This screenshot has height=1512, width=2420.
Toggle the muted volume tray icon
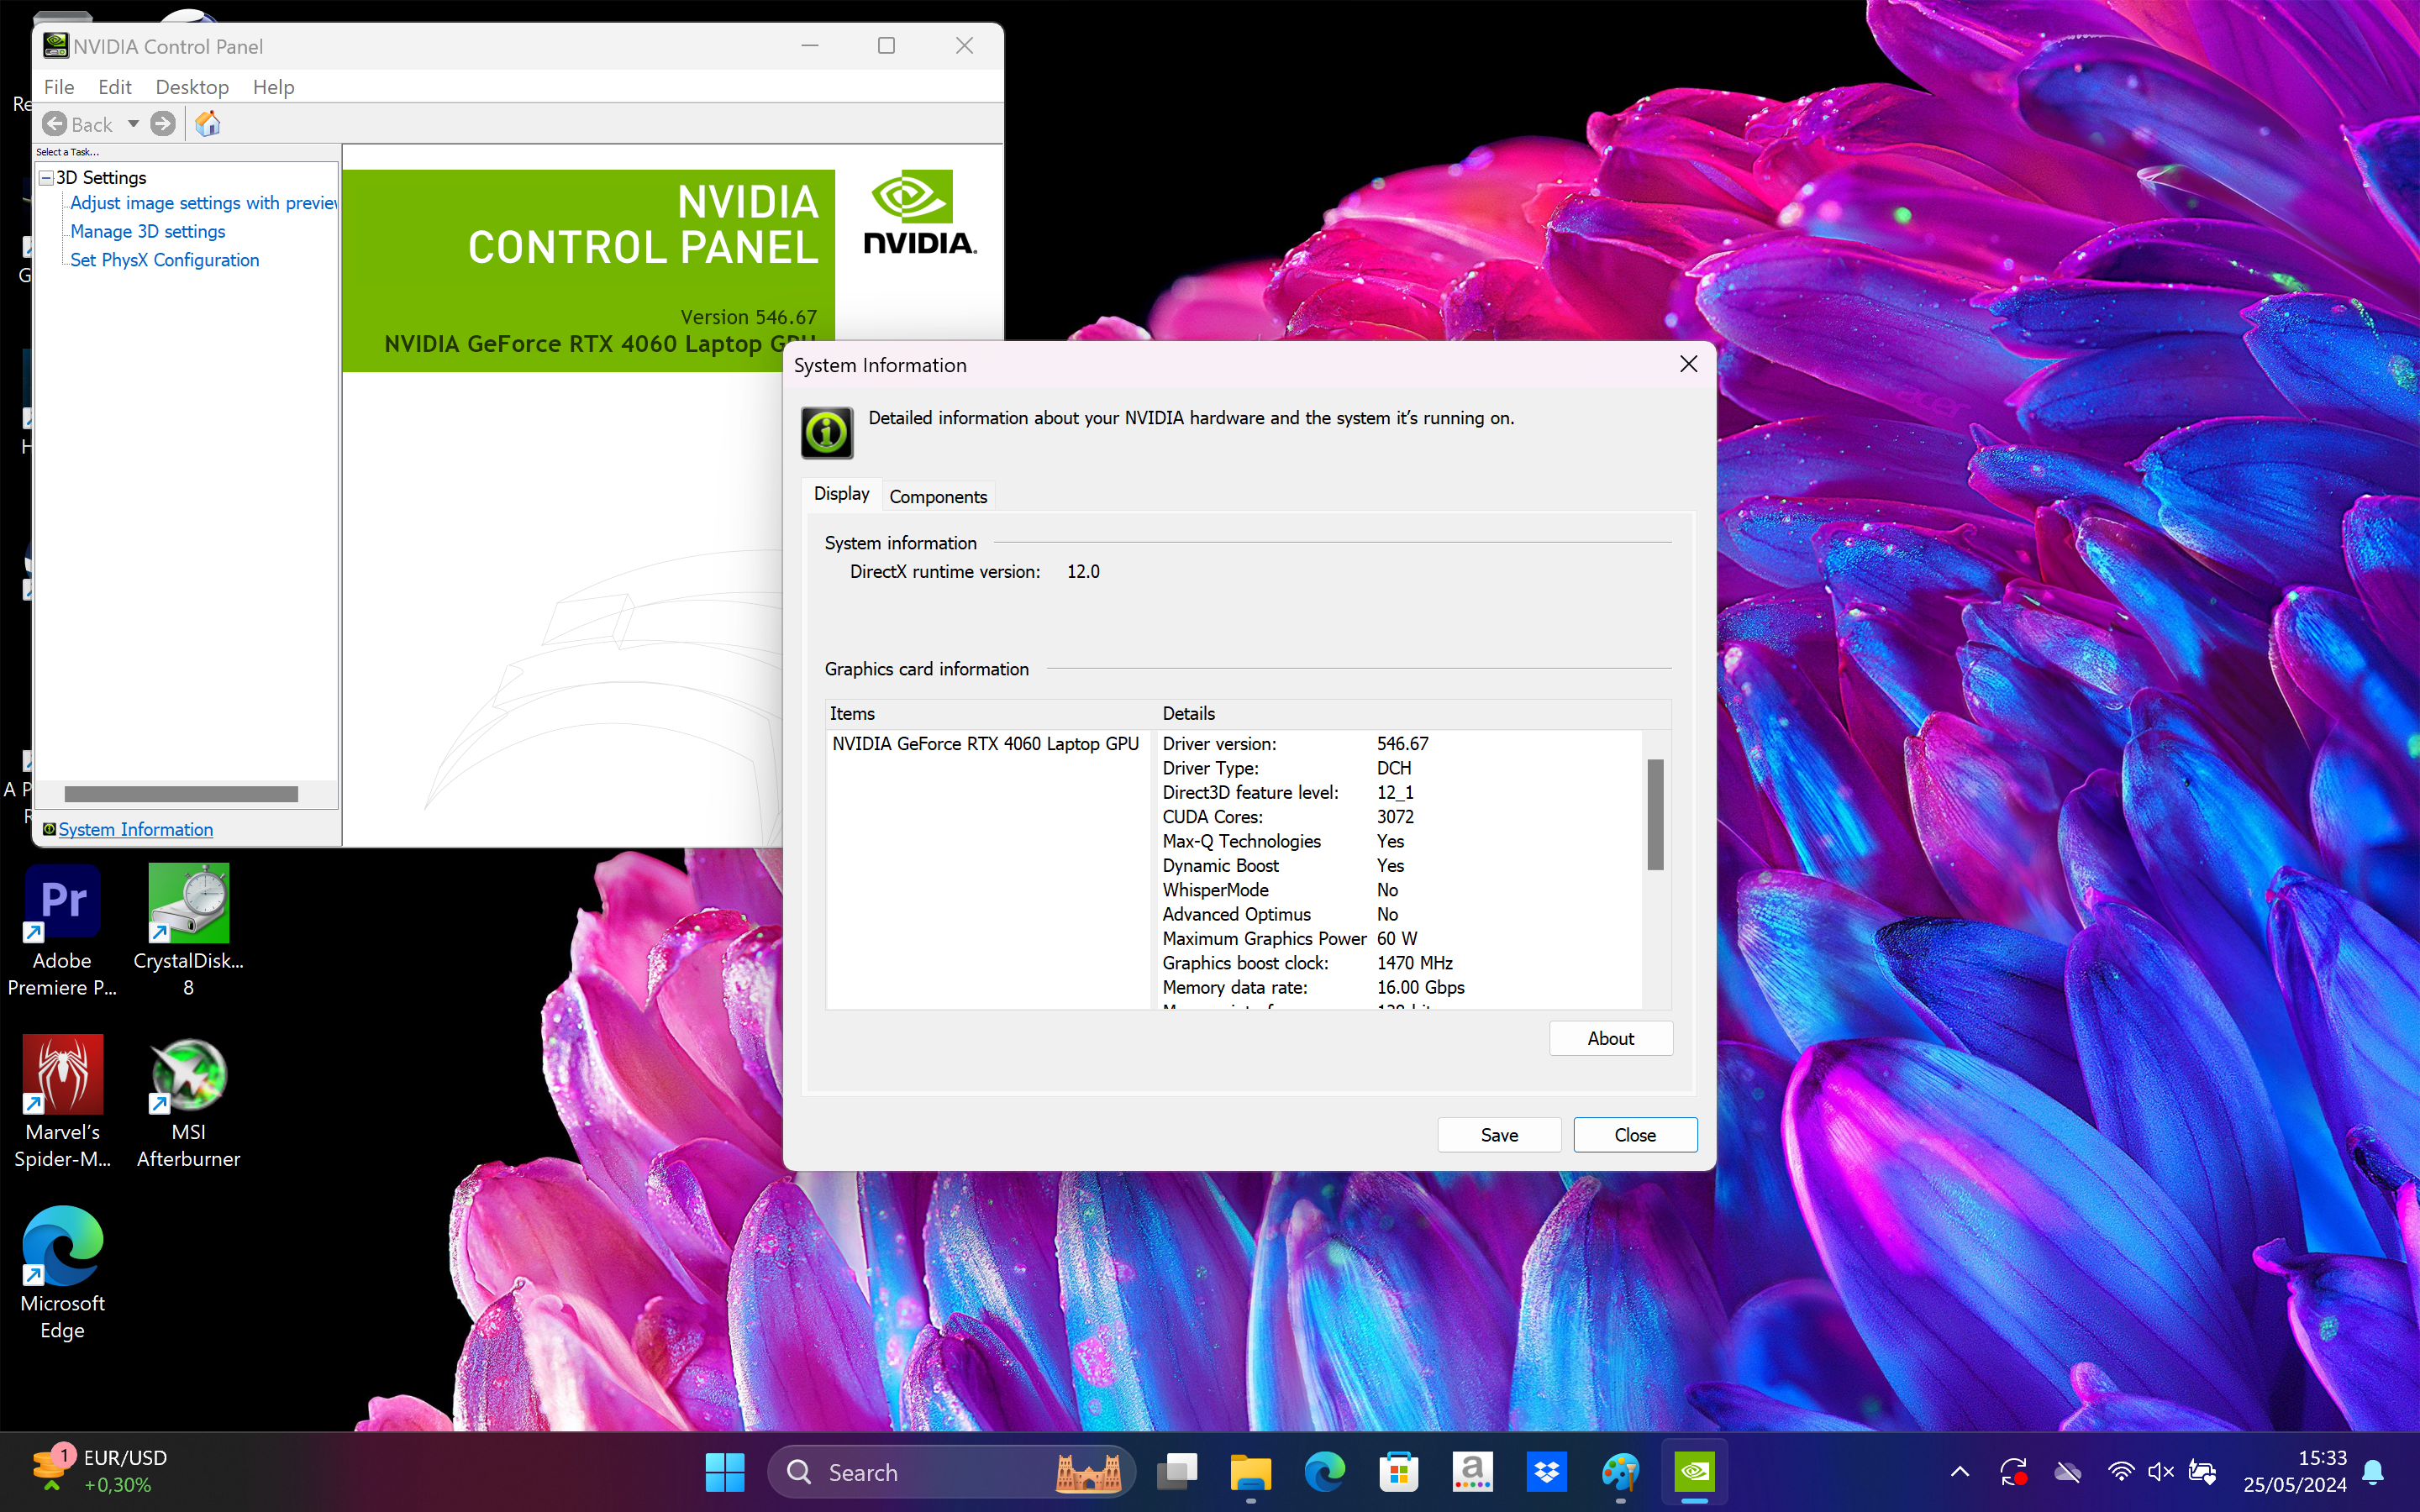point(2160,1471)
